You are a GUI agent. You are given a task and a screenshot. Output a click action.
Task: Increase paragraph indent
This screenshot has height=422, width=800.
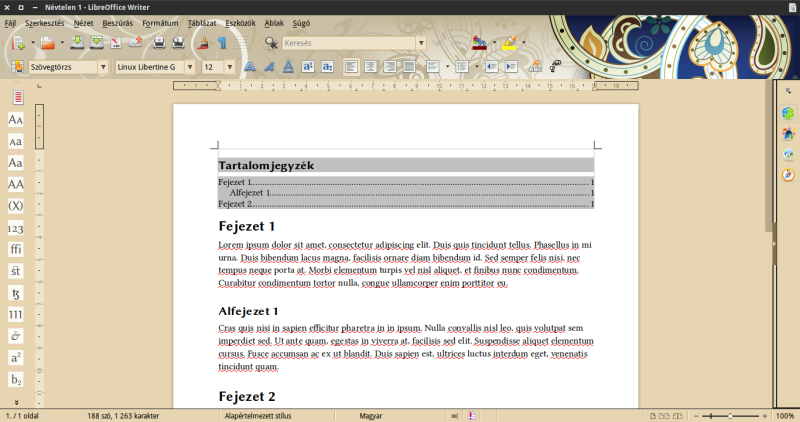(511, 67)
